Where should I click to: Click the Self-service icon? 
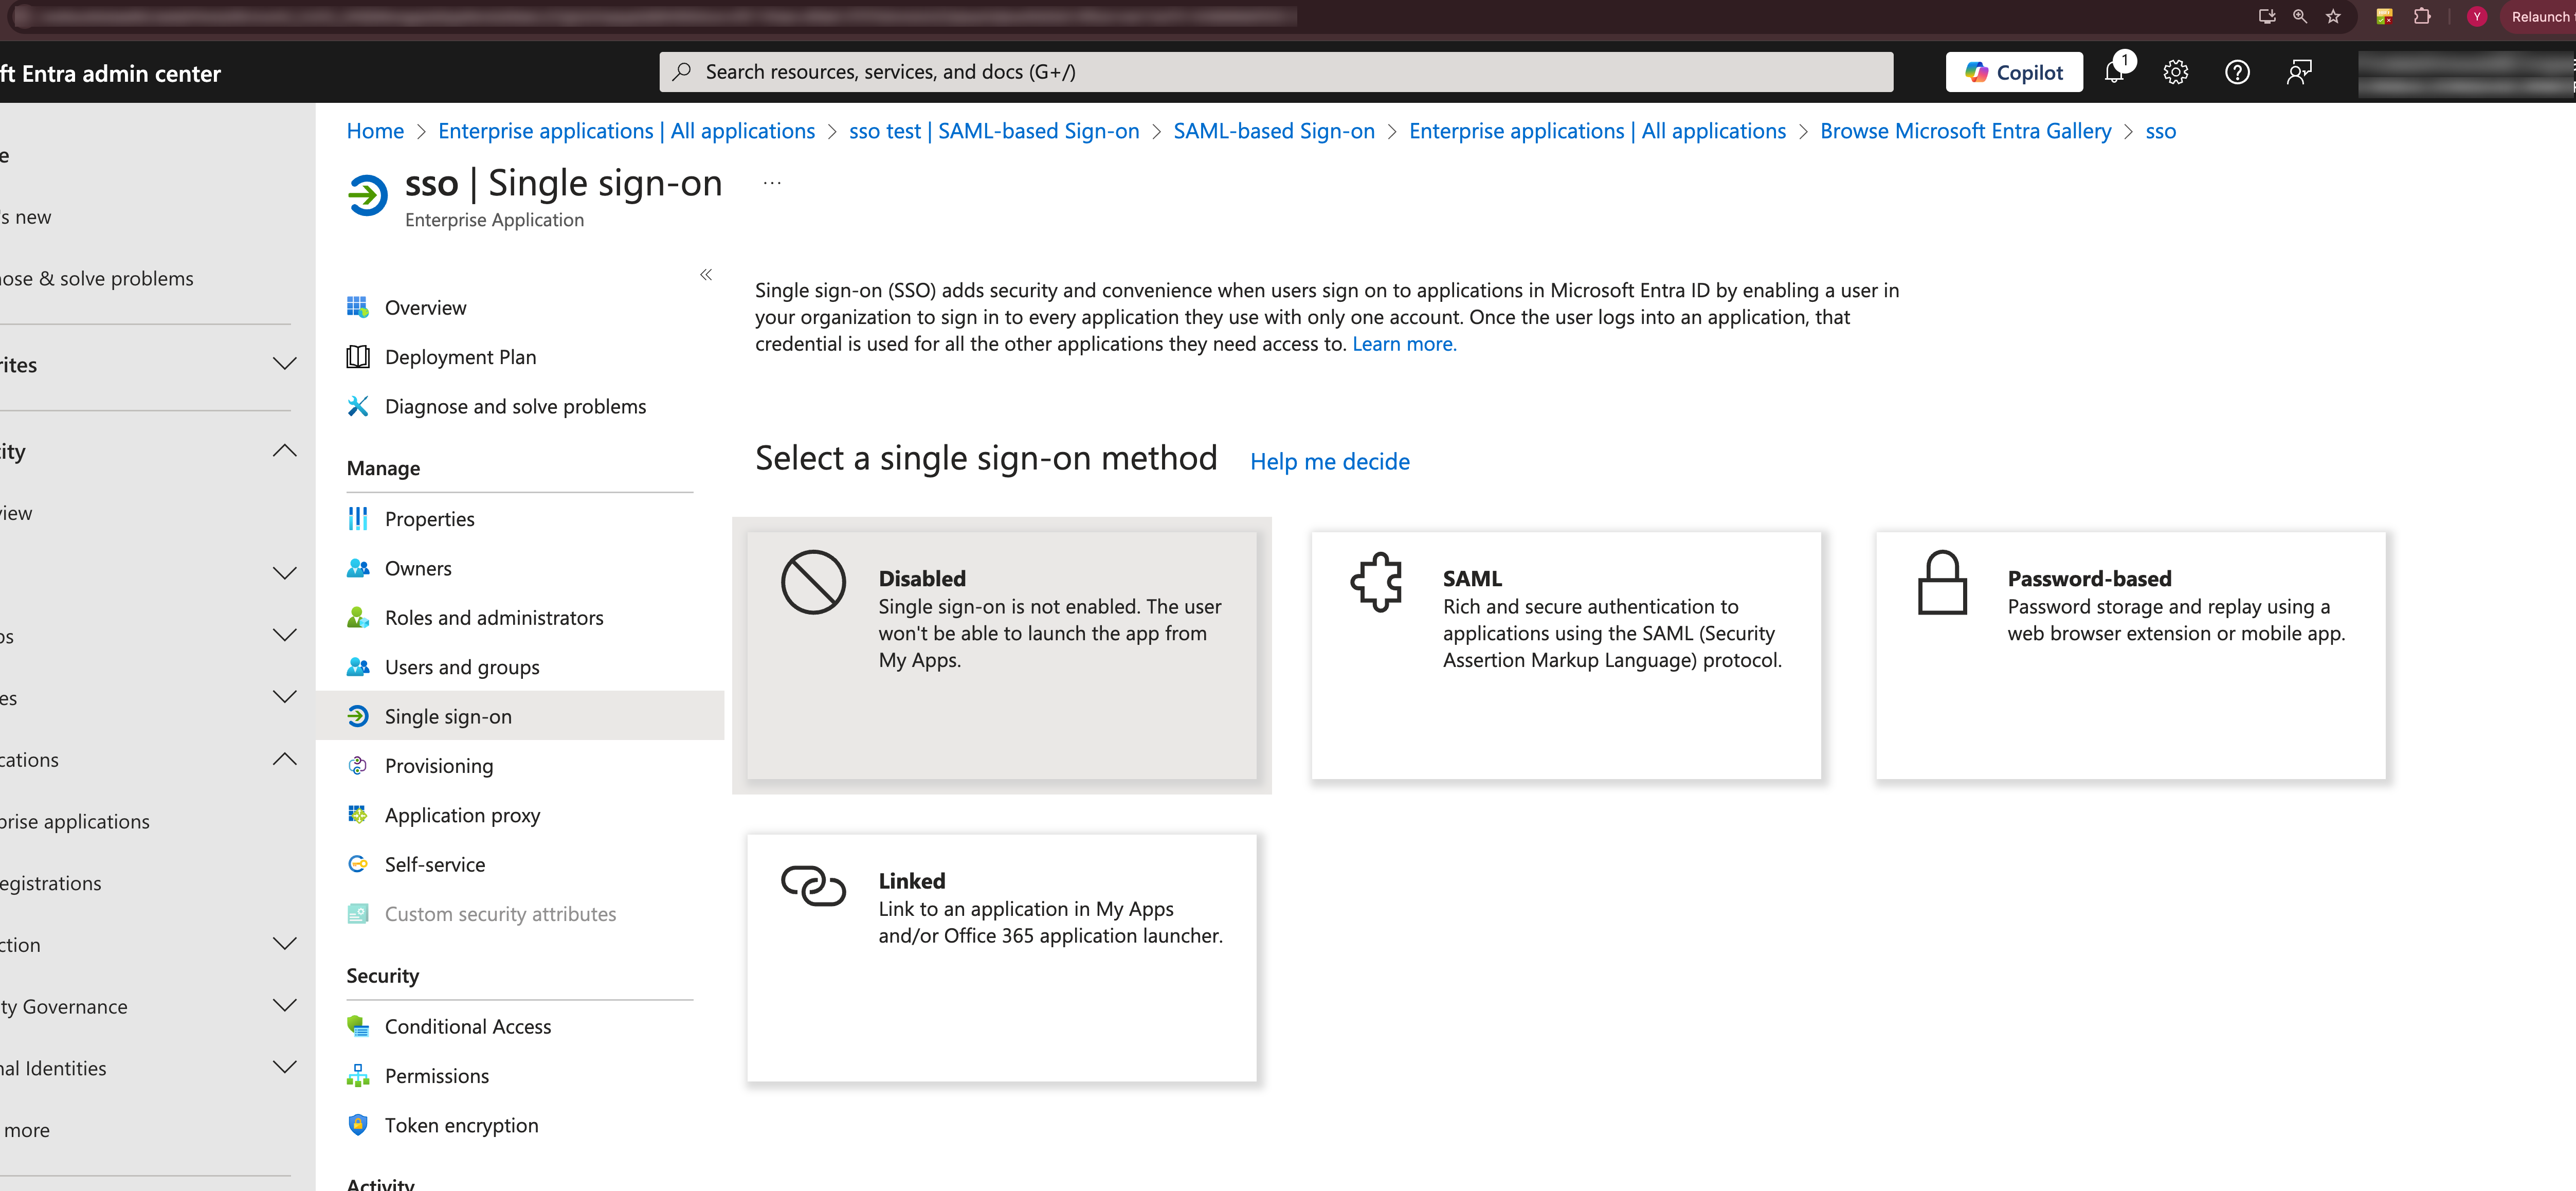358,864
